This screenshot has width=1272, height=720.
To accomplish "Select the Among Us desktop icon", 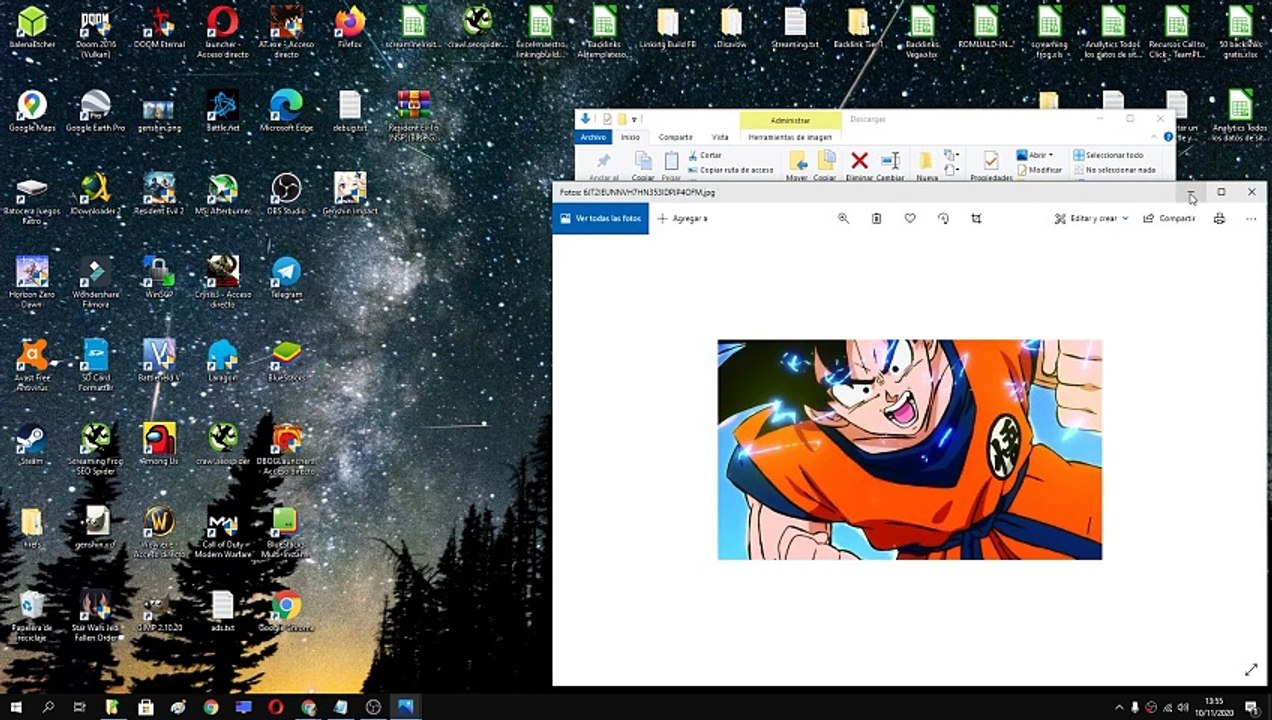I will [159, 445].
